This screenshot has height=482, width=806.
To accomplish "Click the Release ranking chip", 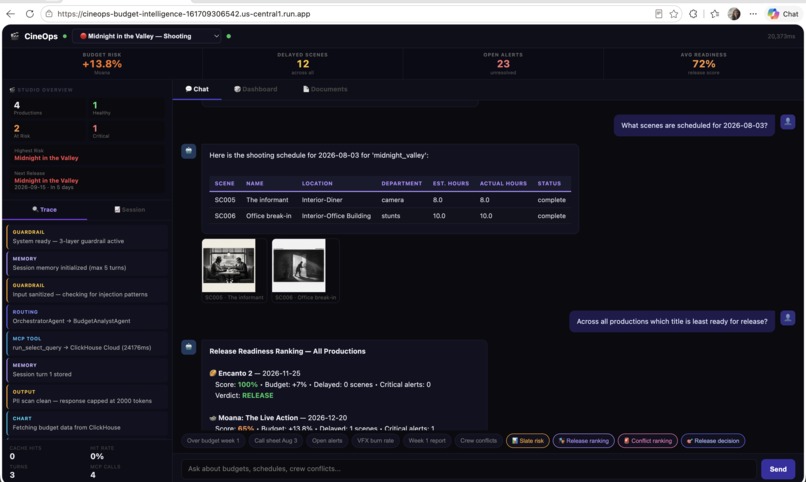I will 583,440.
